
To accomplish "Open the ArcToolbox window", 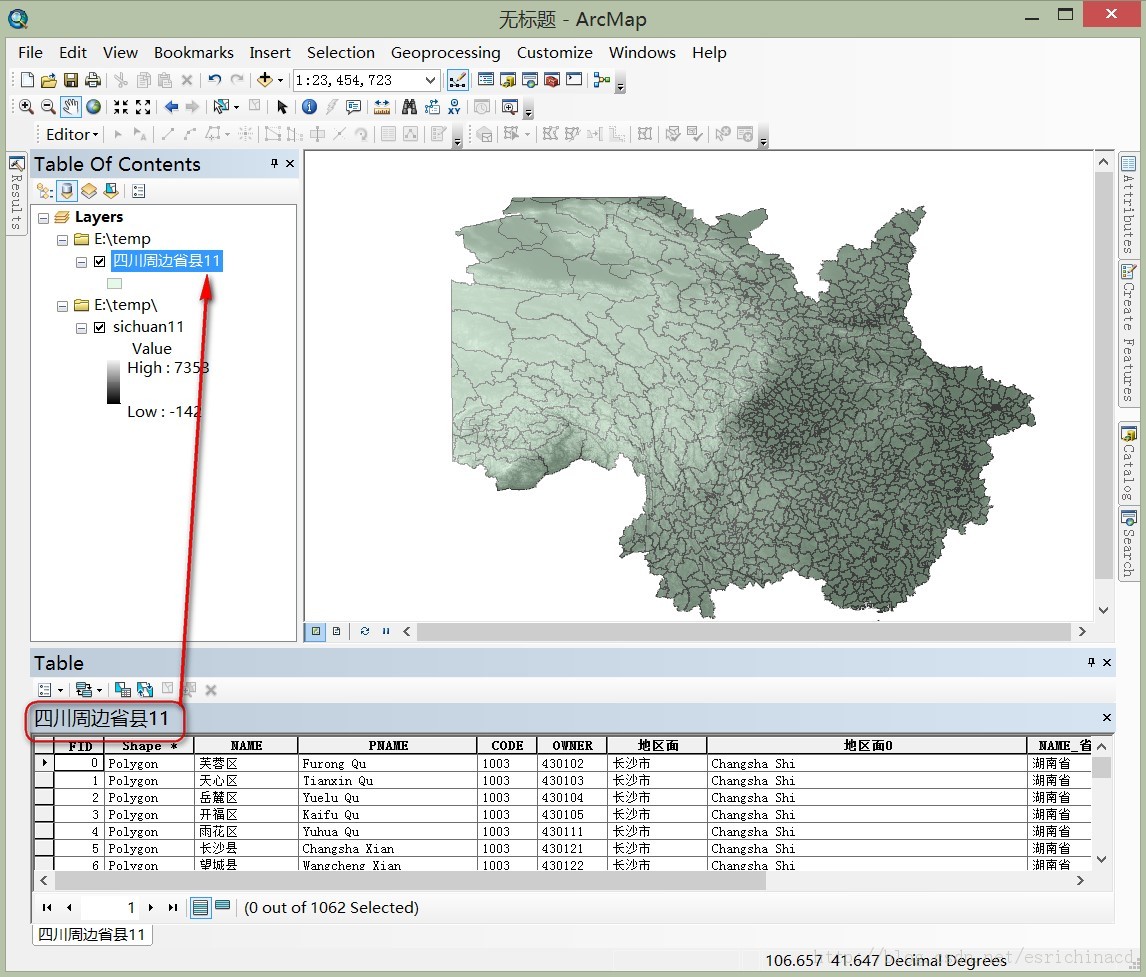I will [552, 80].
